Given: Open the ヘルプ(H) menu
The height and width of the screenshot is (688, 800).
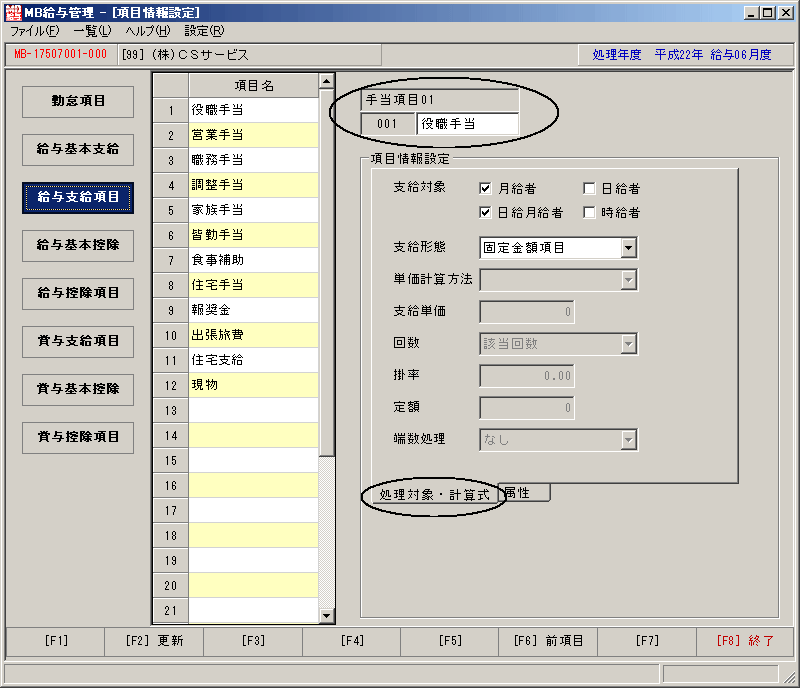Looking at the screenshot, I should 148,31.
